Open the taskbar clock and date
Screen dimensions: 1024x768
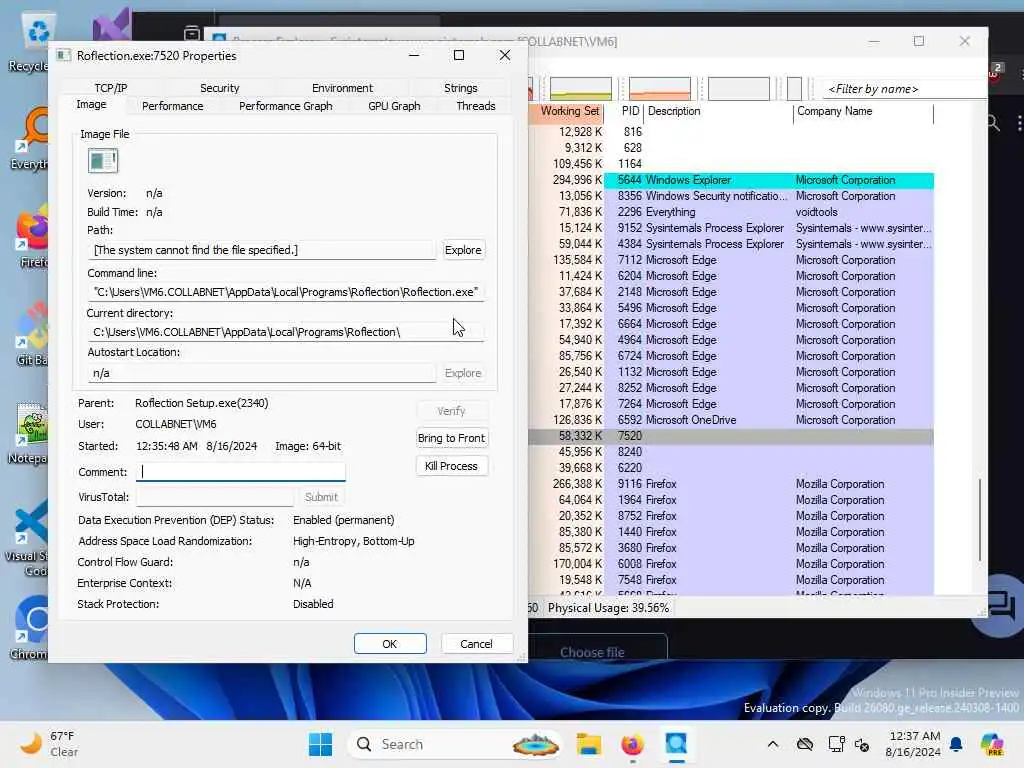pyautogui.click(x=912, y=744)
